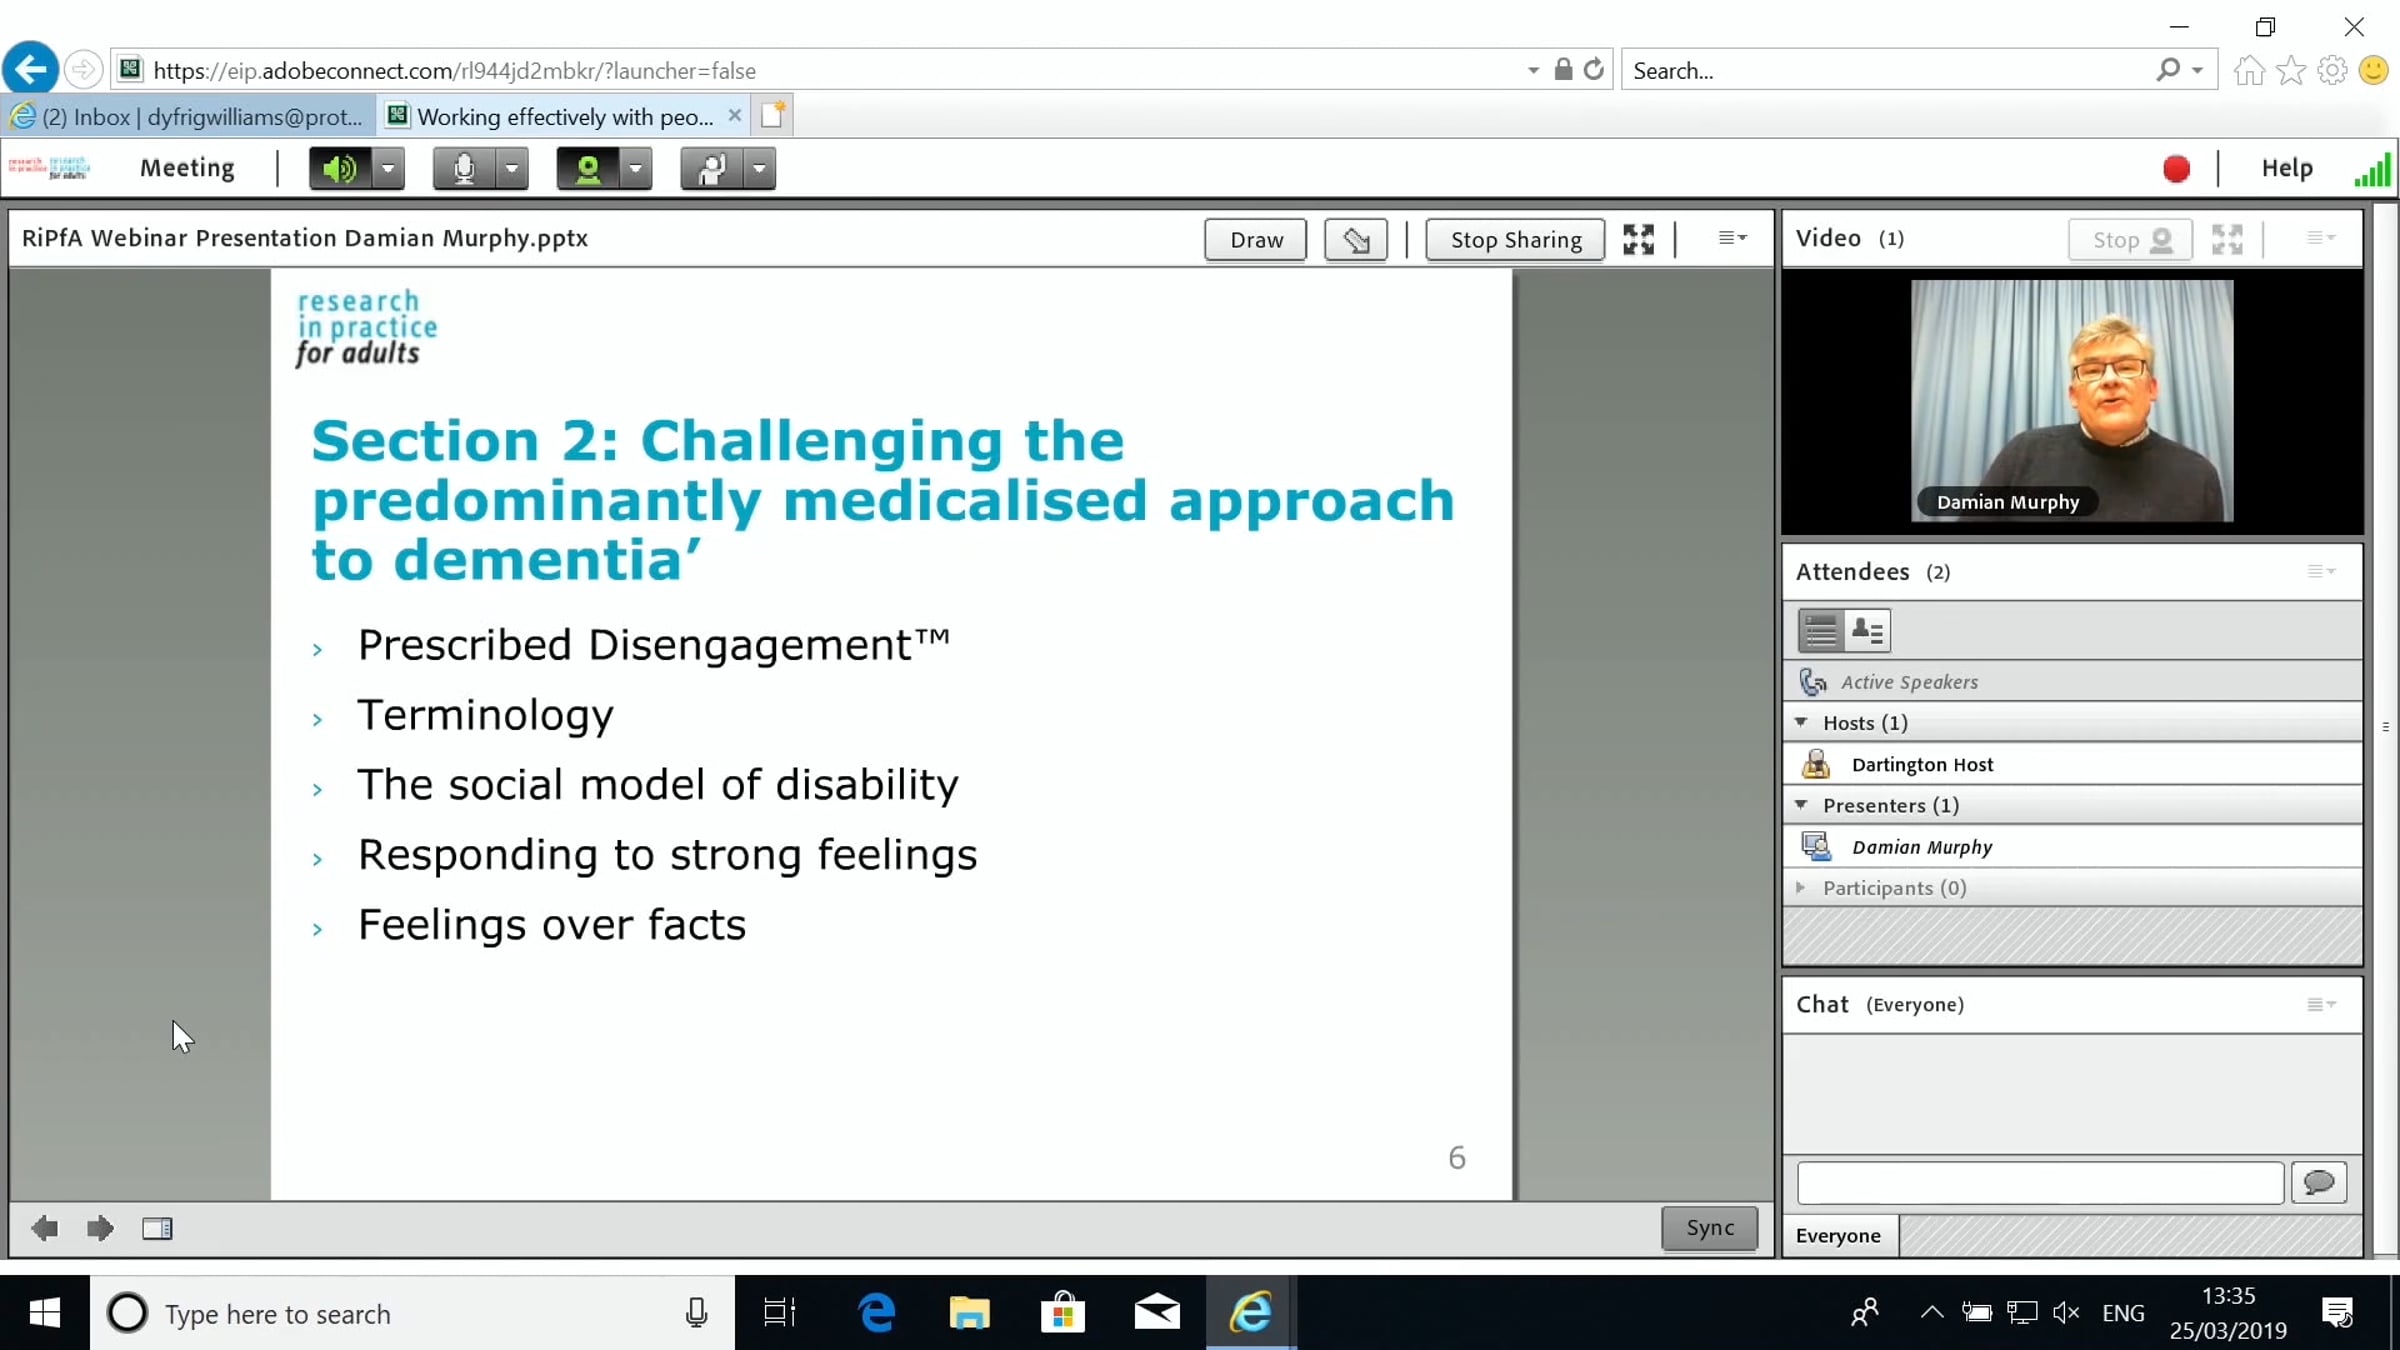Image resolution: width=2400 pixels, height=1350 pixels.
Task: Click the raise hand status icon
Action: point(711,168)
